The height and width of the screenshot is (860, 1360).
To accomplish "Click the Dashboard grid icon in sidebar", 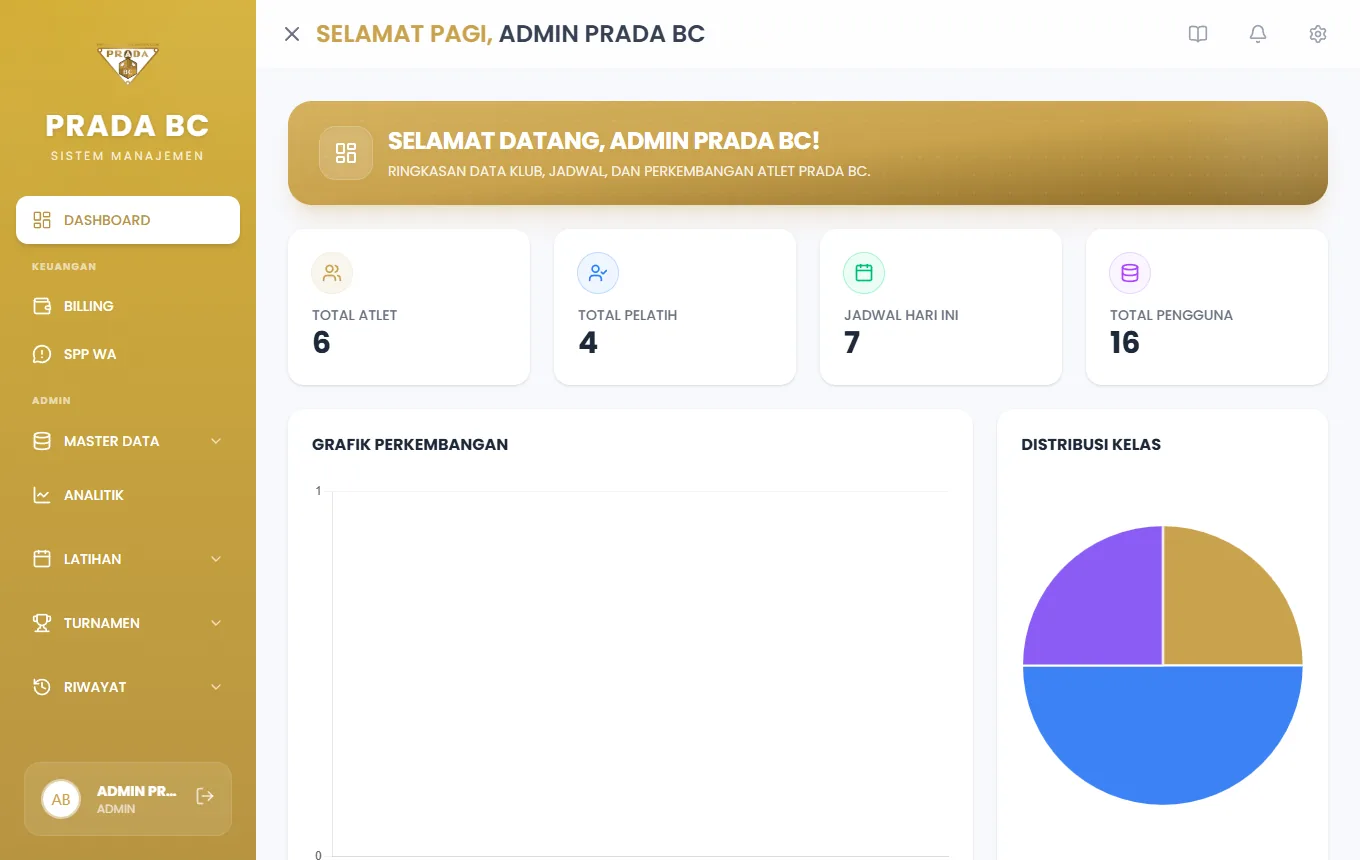I will click(42, 220).
